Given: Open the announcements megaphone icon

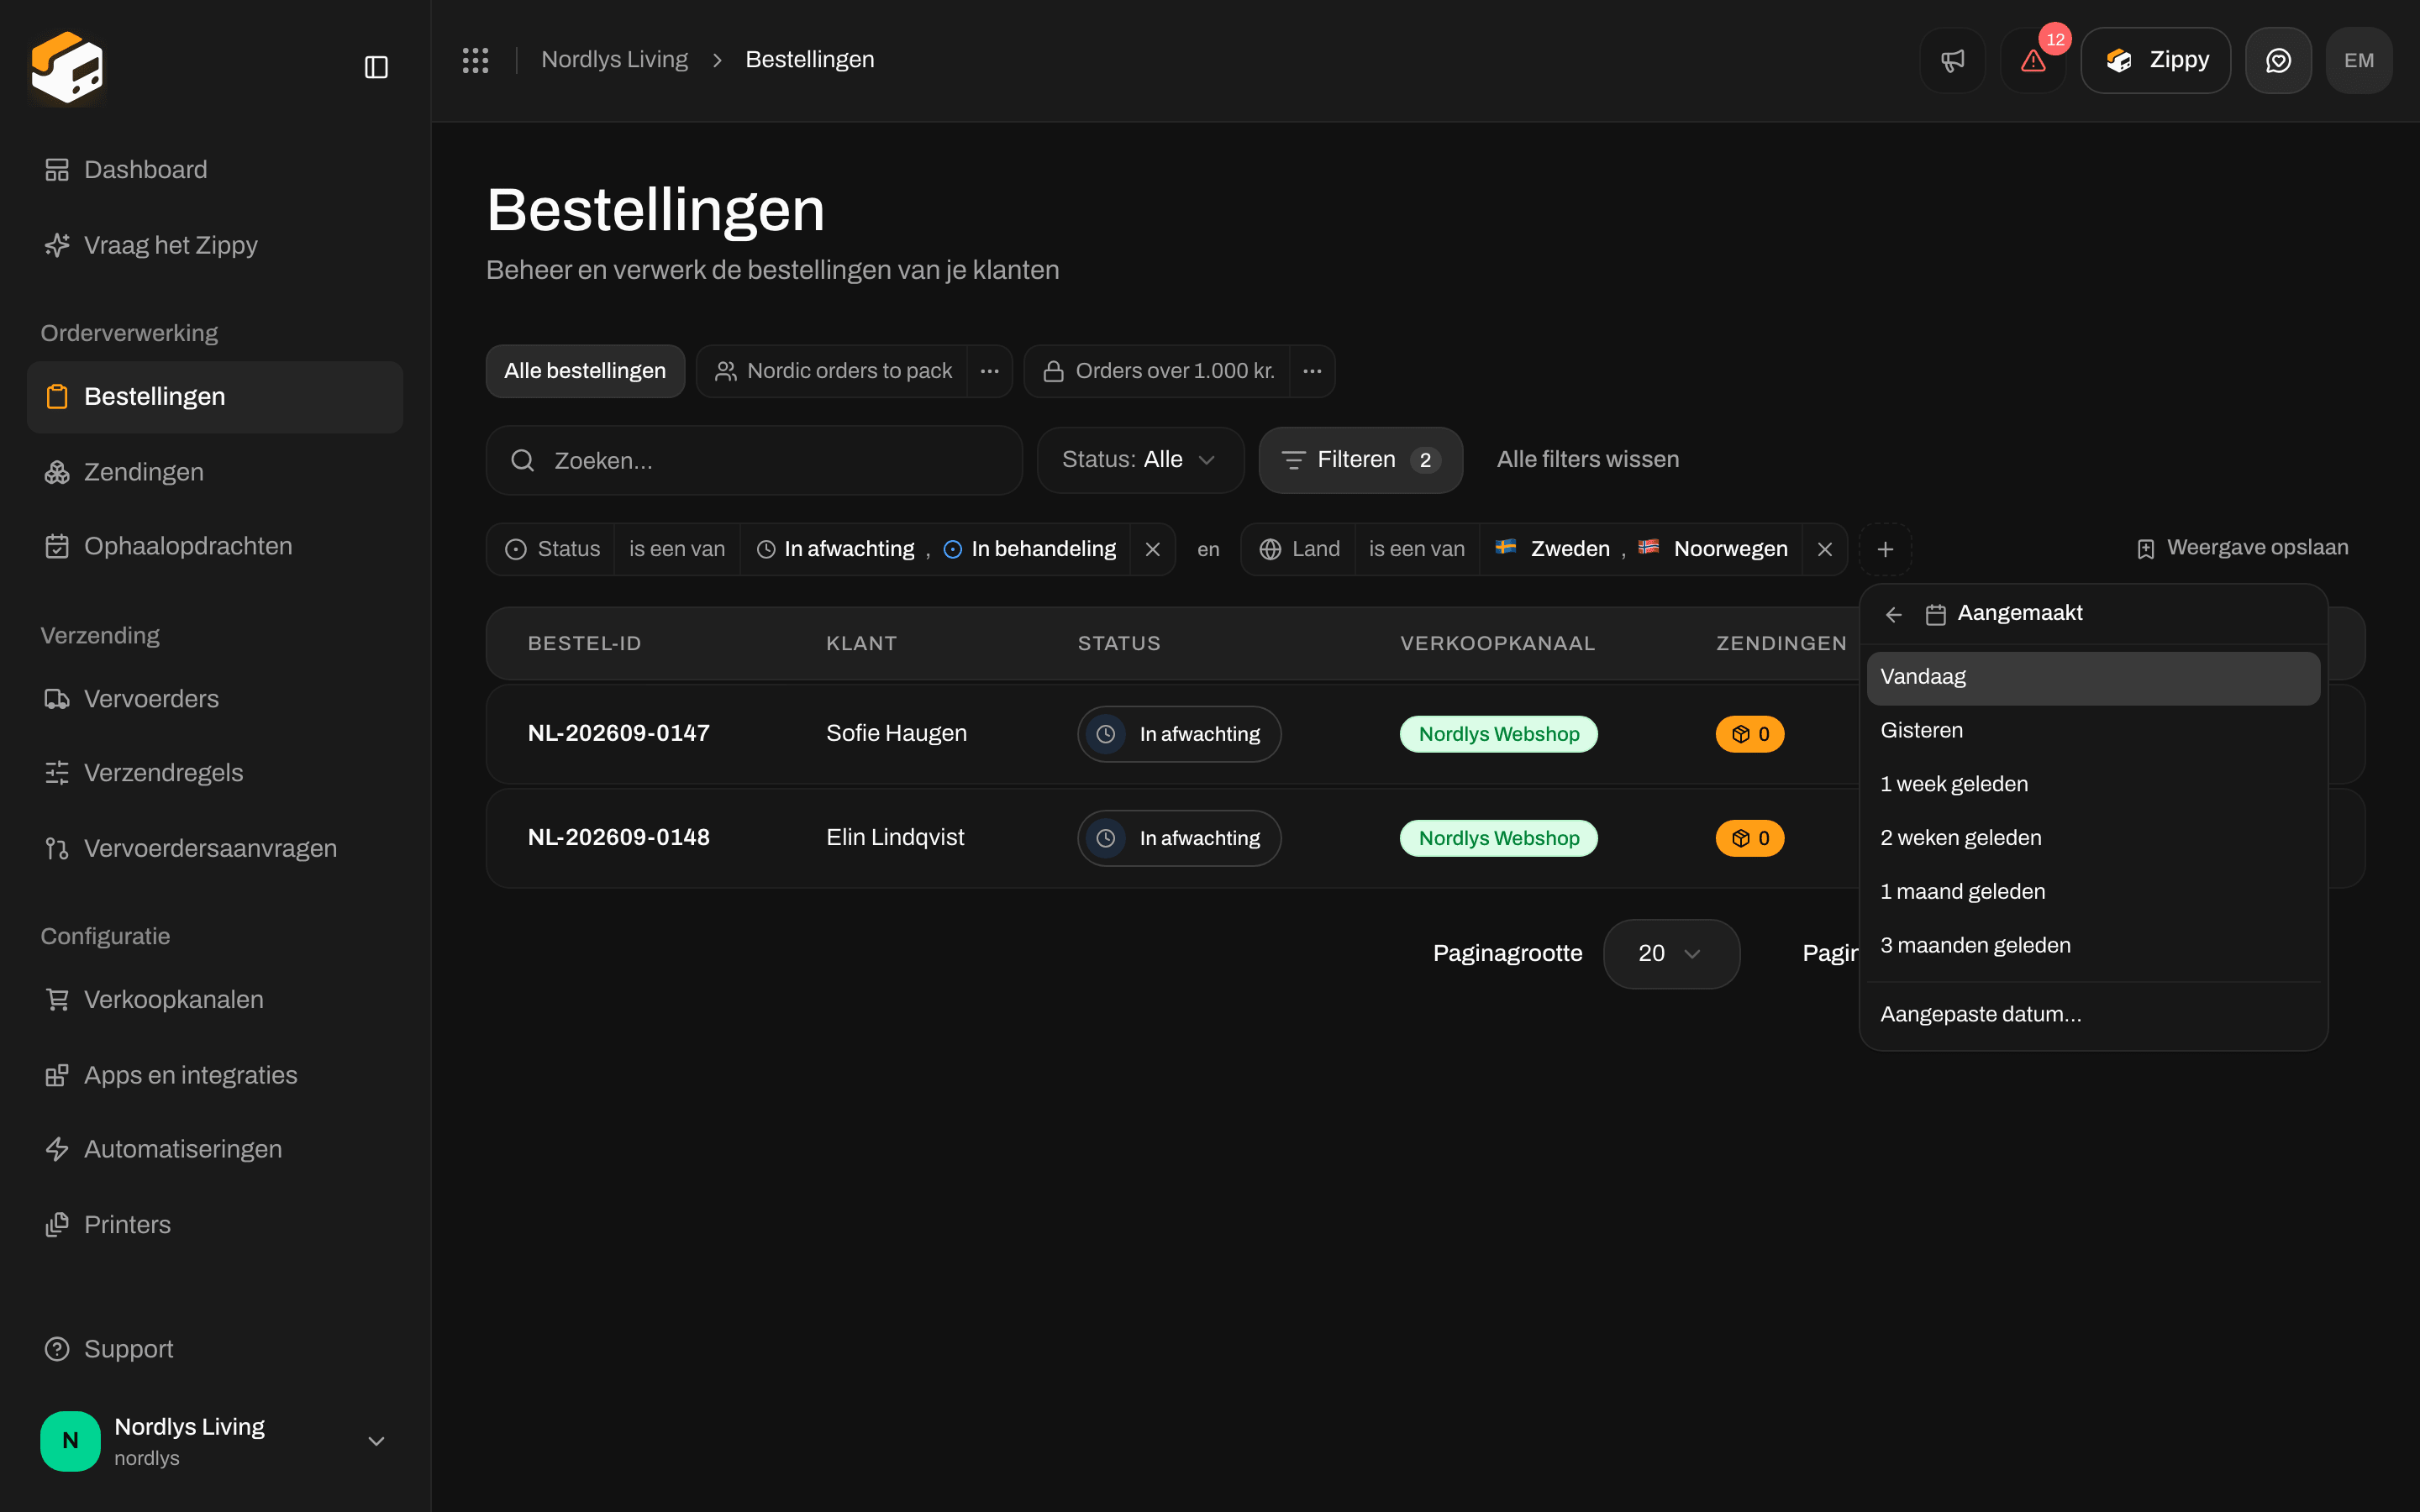Looking at the screenshot, I should [1952, 60].
